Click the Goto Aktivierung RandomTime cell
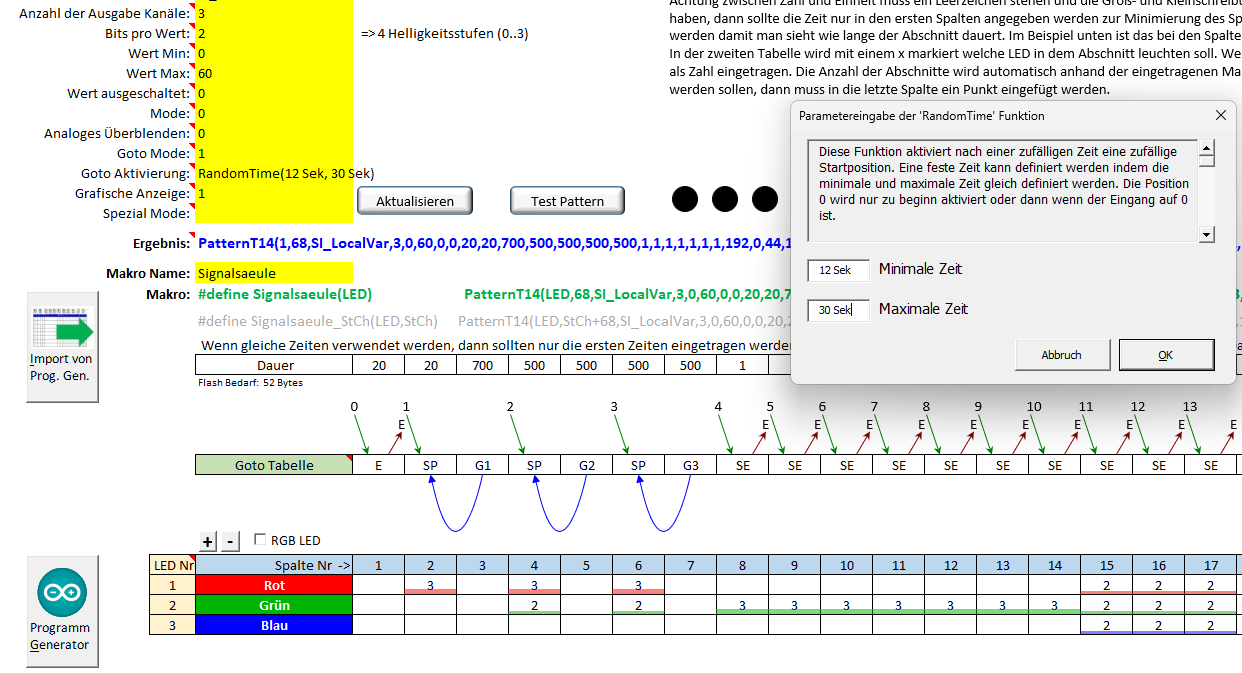This screenshot has height=673, width=1242. click(x=274, y=173)
